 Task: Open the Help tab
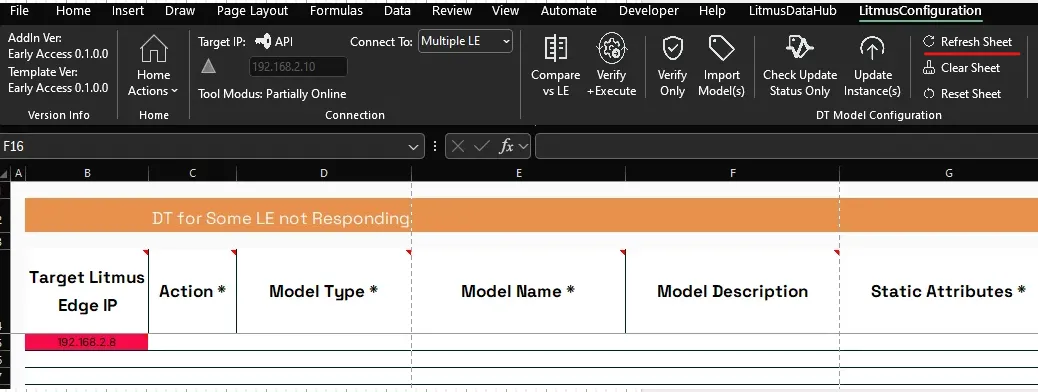712,11
